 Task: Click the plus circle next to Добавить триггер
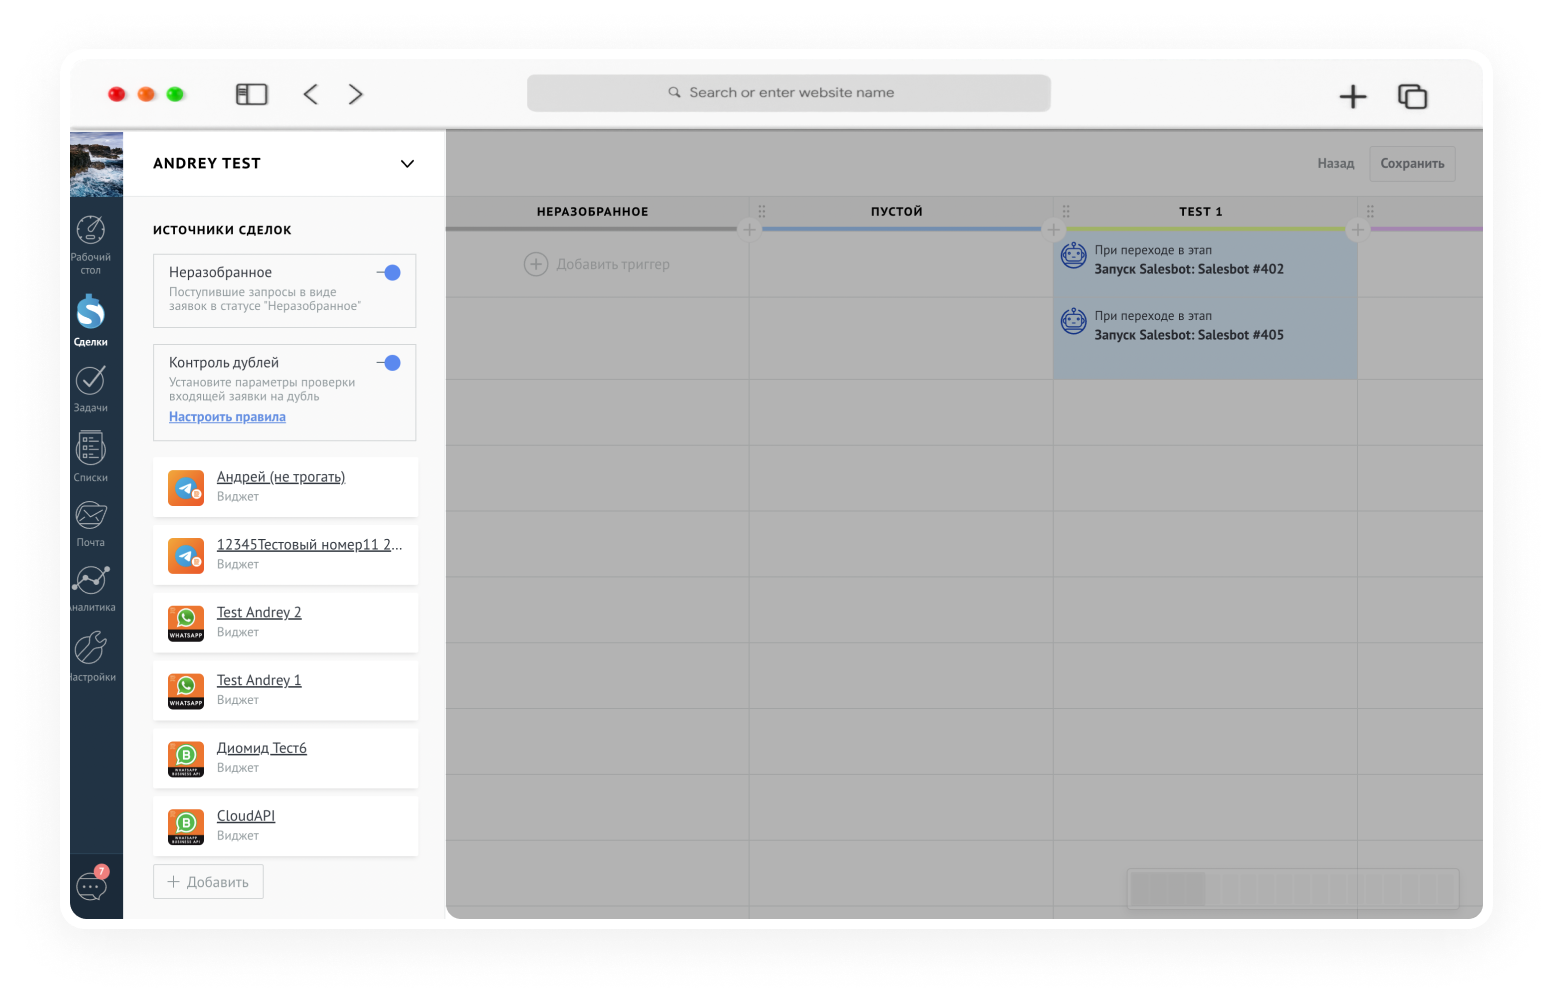[x=536, y=264]
